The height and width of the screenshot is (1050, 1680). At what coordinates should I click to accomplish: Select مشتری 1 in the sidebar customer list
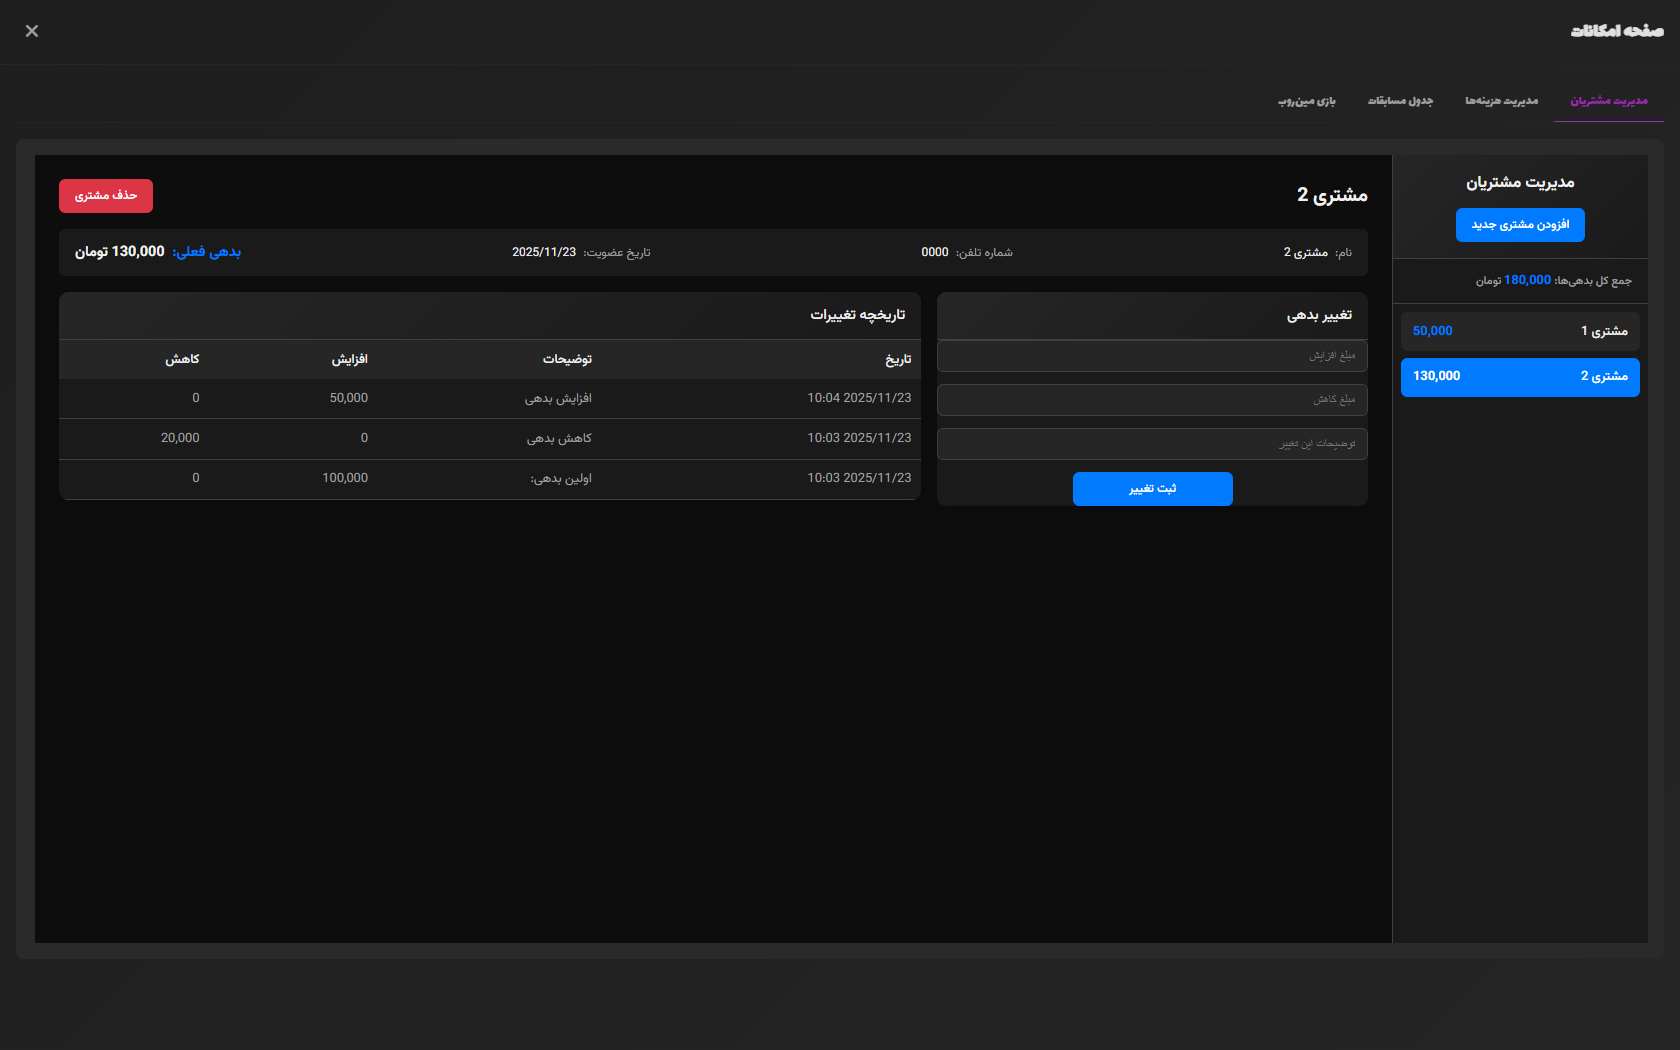[1520, 331]
